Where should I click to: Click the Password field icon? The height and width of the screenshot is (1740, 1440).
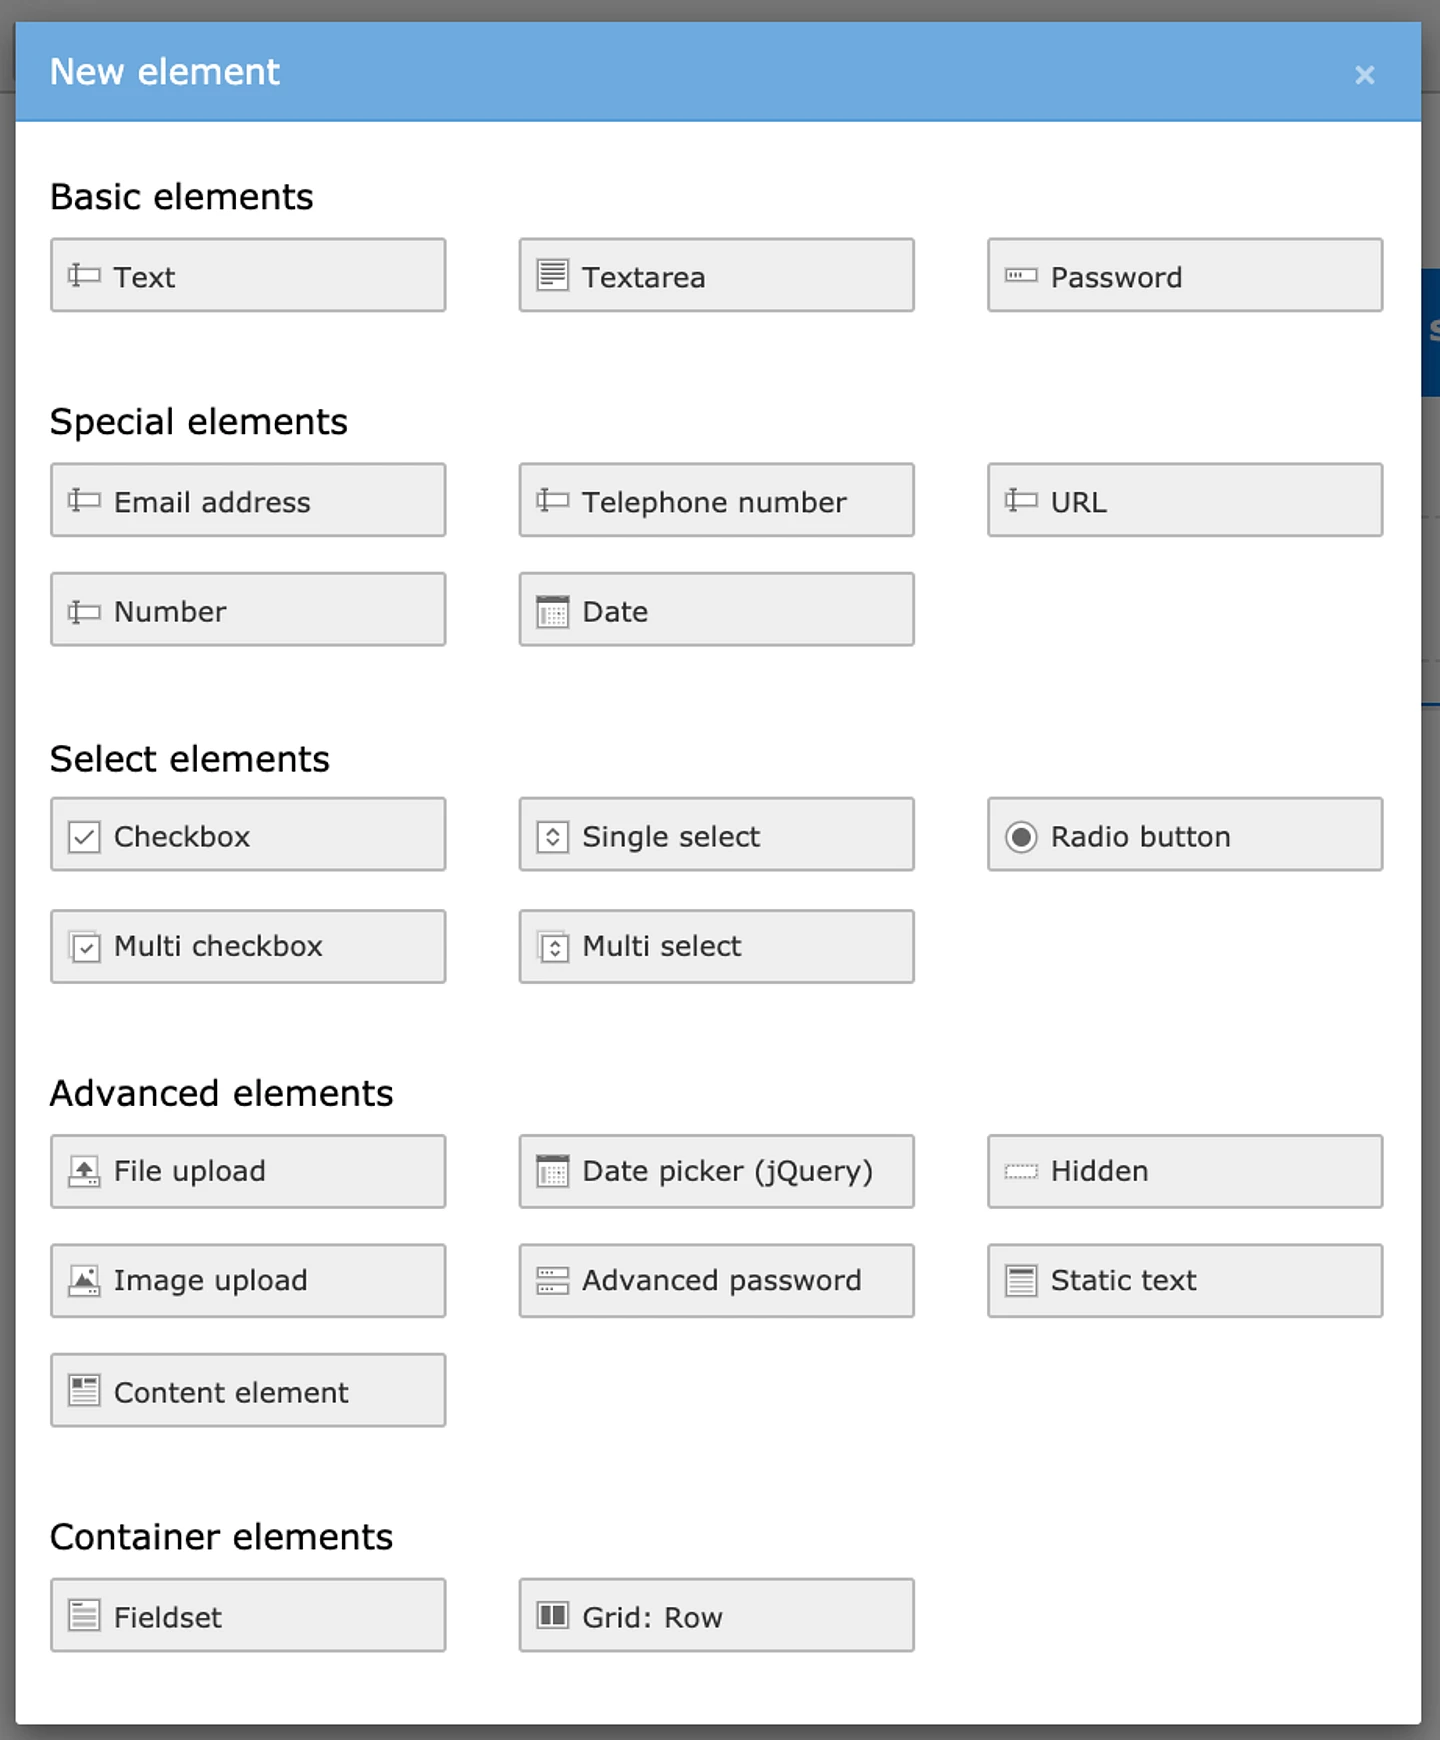1021,276
